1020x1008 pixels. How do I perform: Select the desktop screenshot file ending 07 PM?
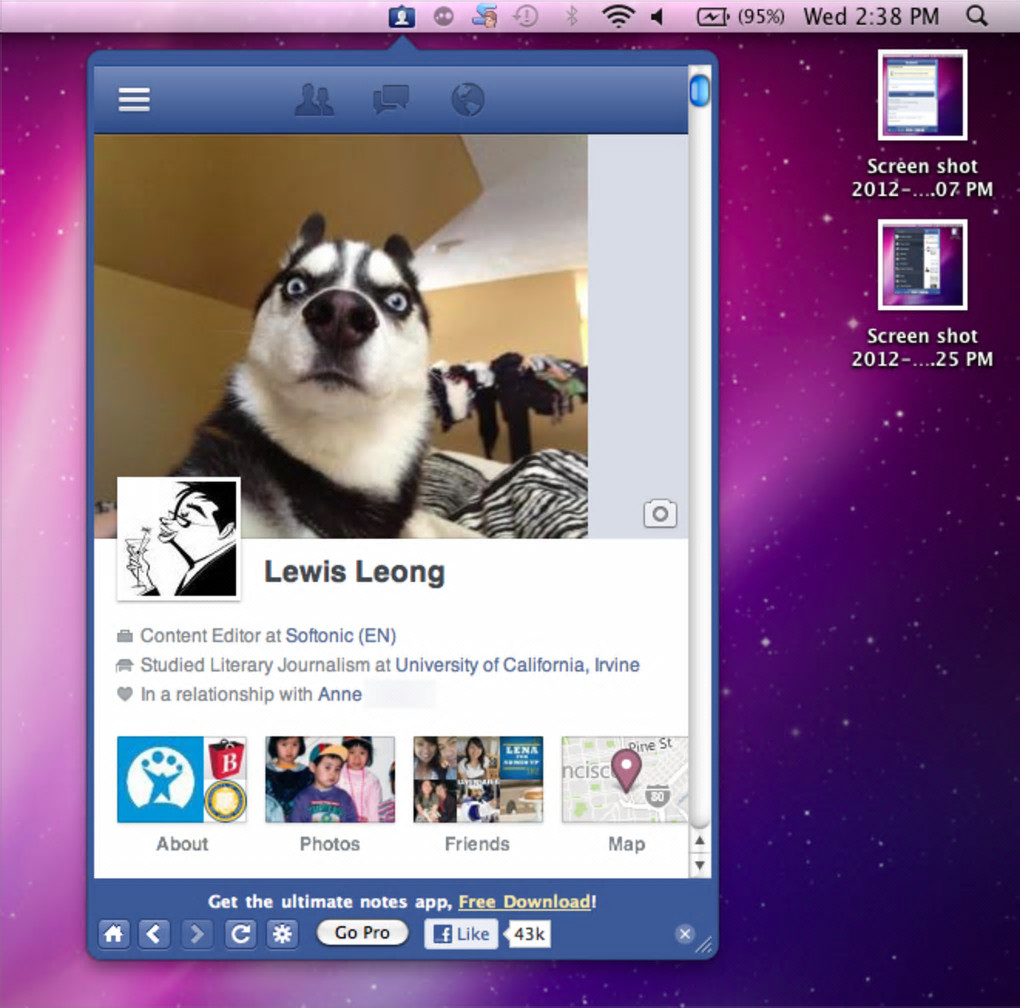[922, 124]
